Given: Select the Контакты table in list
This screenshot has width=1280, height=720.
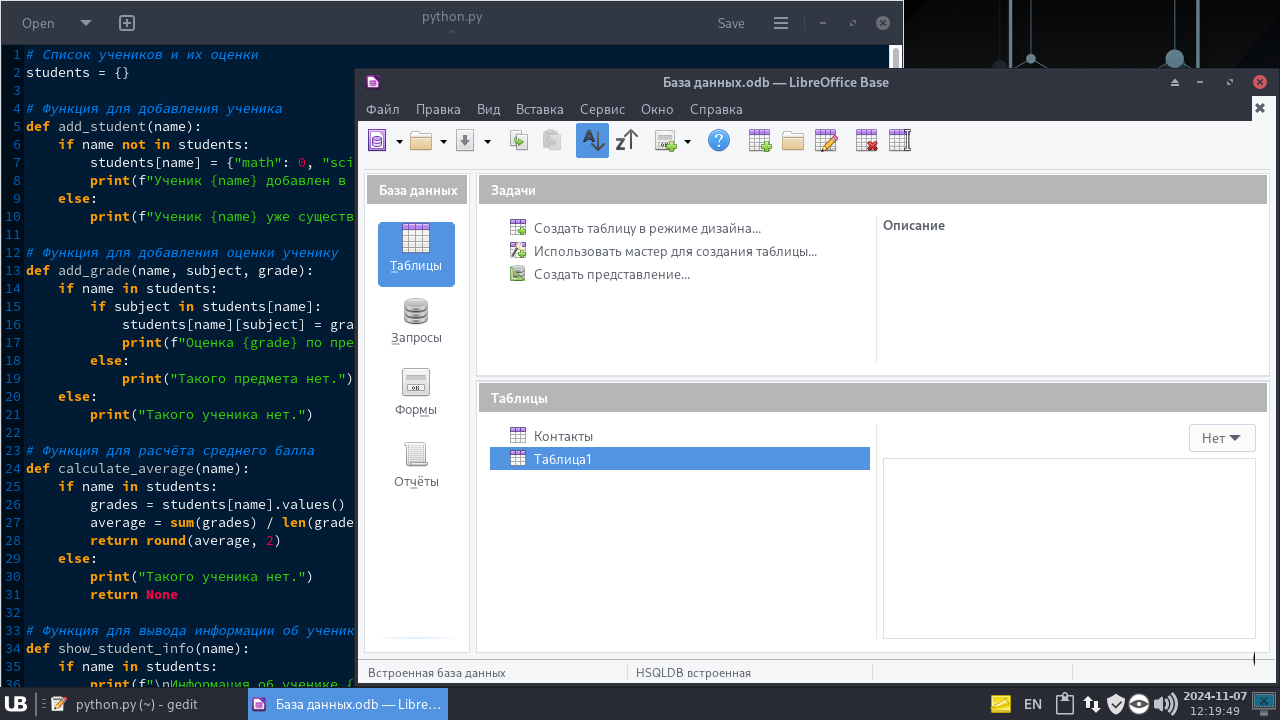Looking at the screenshot, I should click(563, 436).
